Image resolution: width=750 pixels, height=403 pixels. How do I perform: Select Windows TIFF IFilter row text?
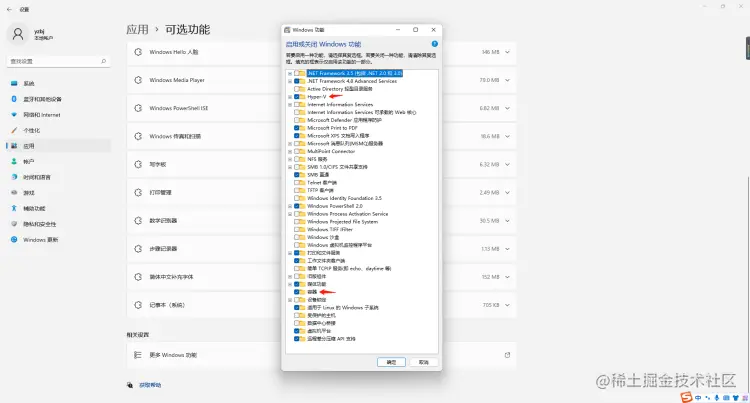tap(330, 229)
